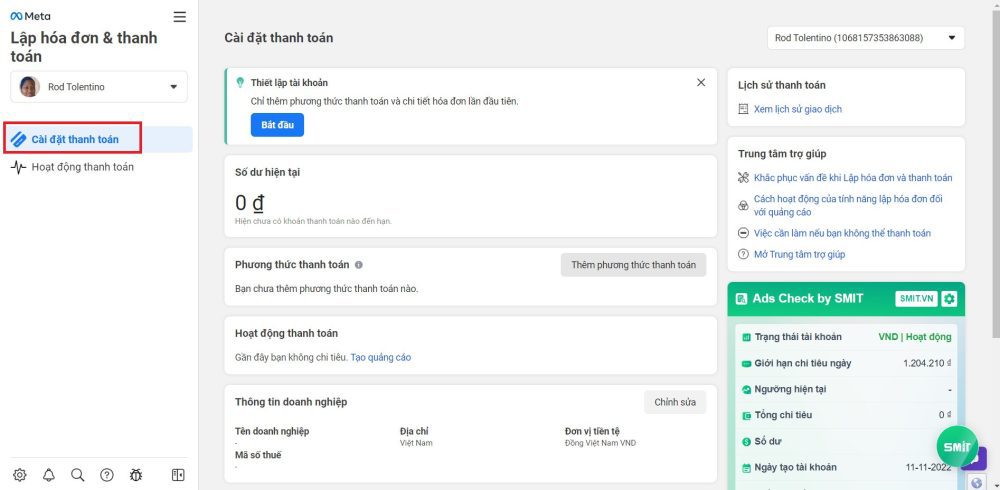Select Cài đặt thanh toán menu item
The width and height of the screenshot is (1000, 490).
(x=98, y=139)
